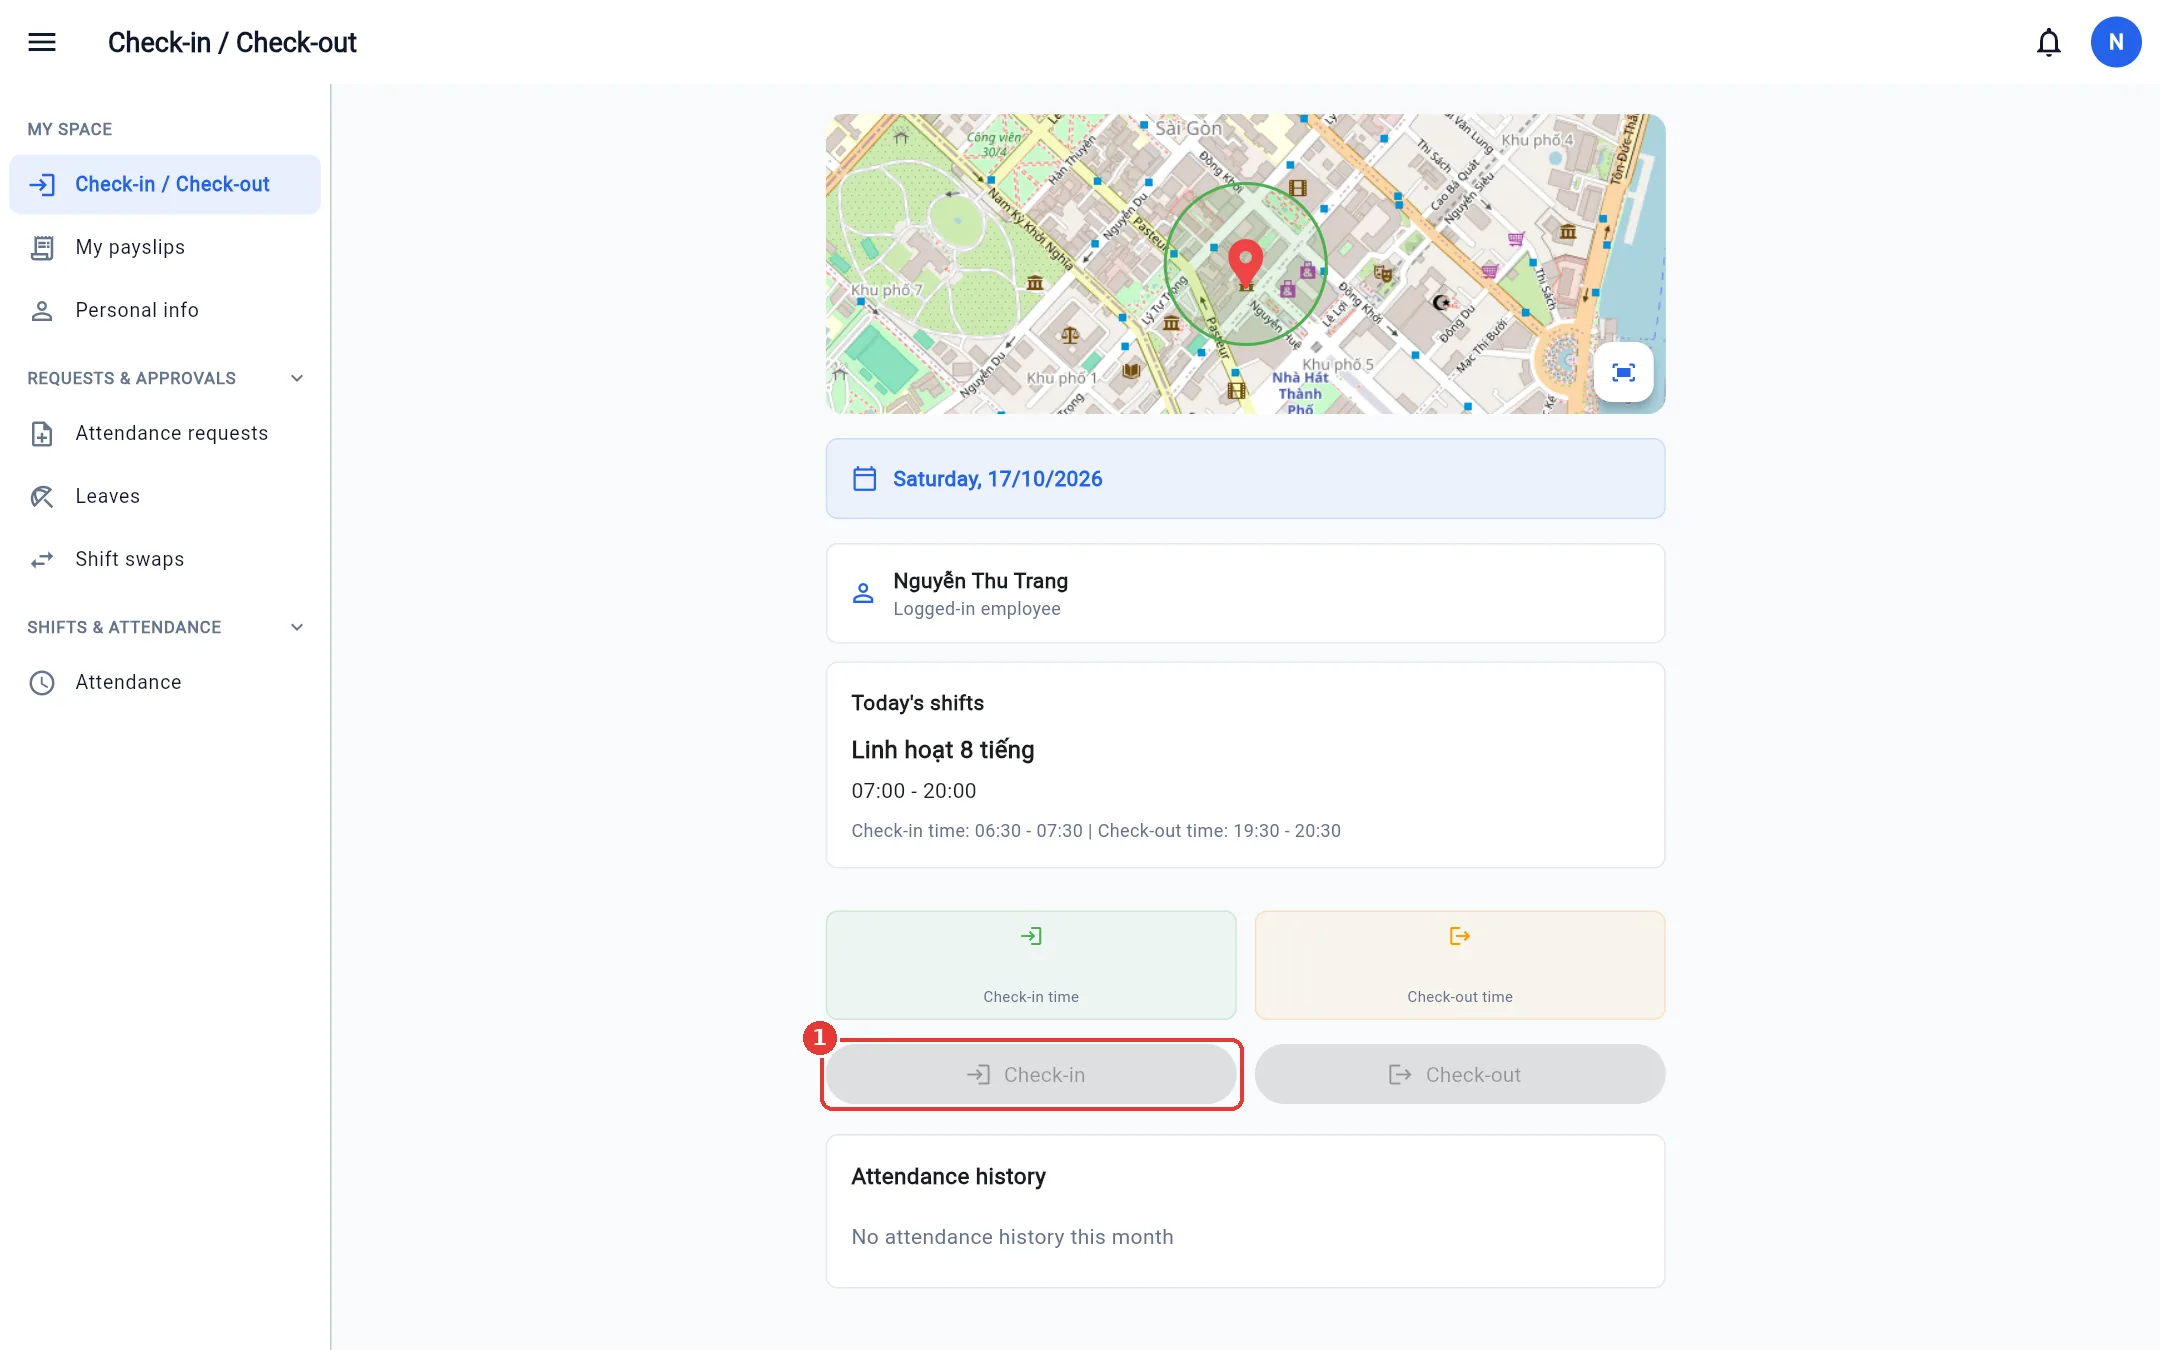Image resolution: width=2160 pixels, height=1350 pixels.
Task: Navigate to Shift swaps
Action: click(x=165, y=559)
